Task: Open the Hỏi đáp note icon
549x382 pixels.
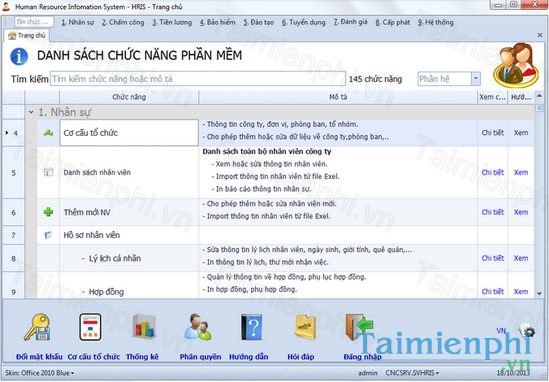Action: (305, 327)
